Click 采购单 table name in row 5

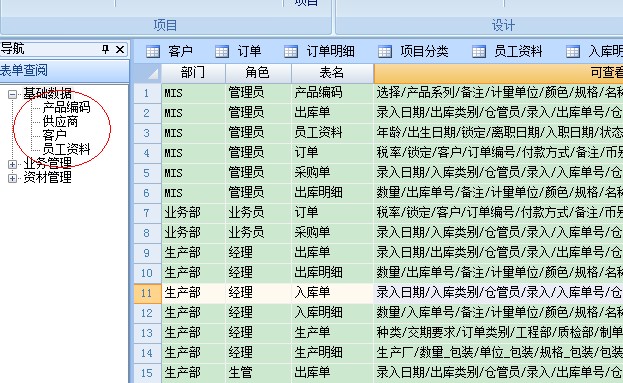click(332, 173)
